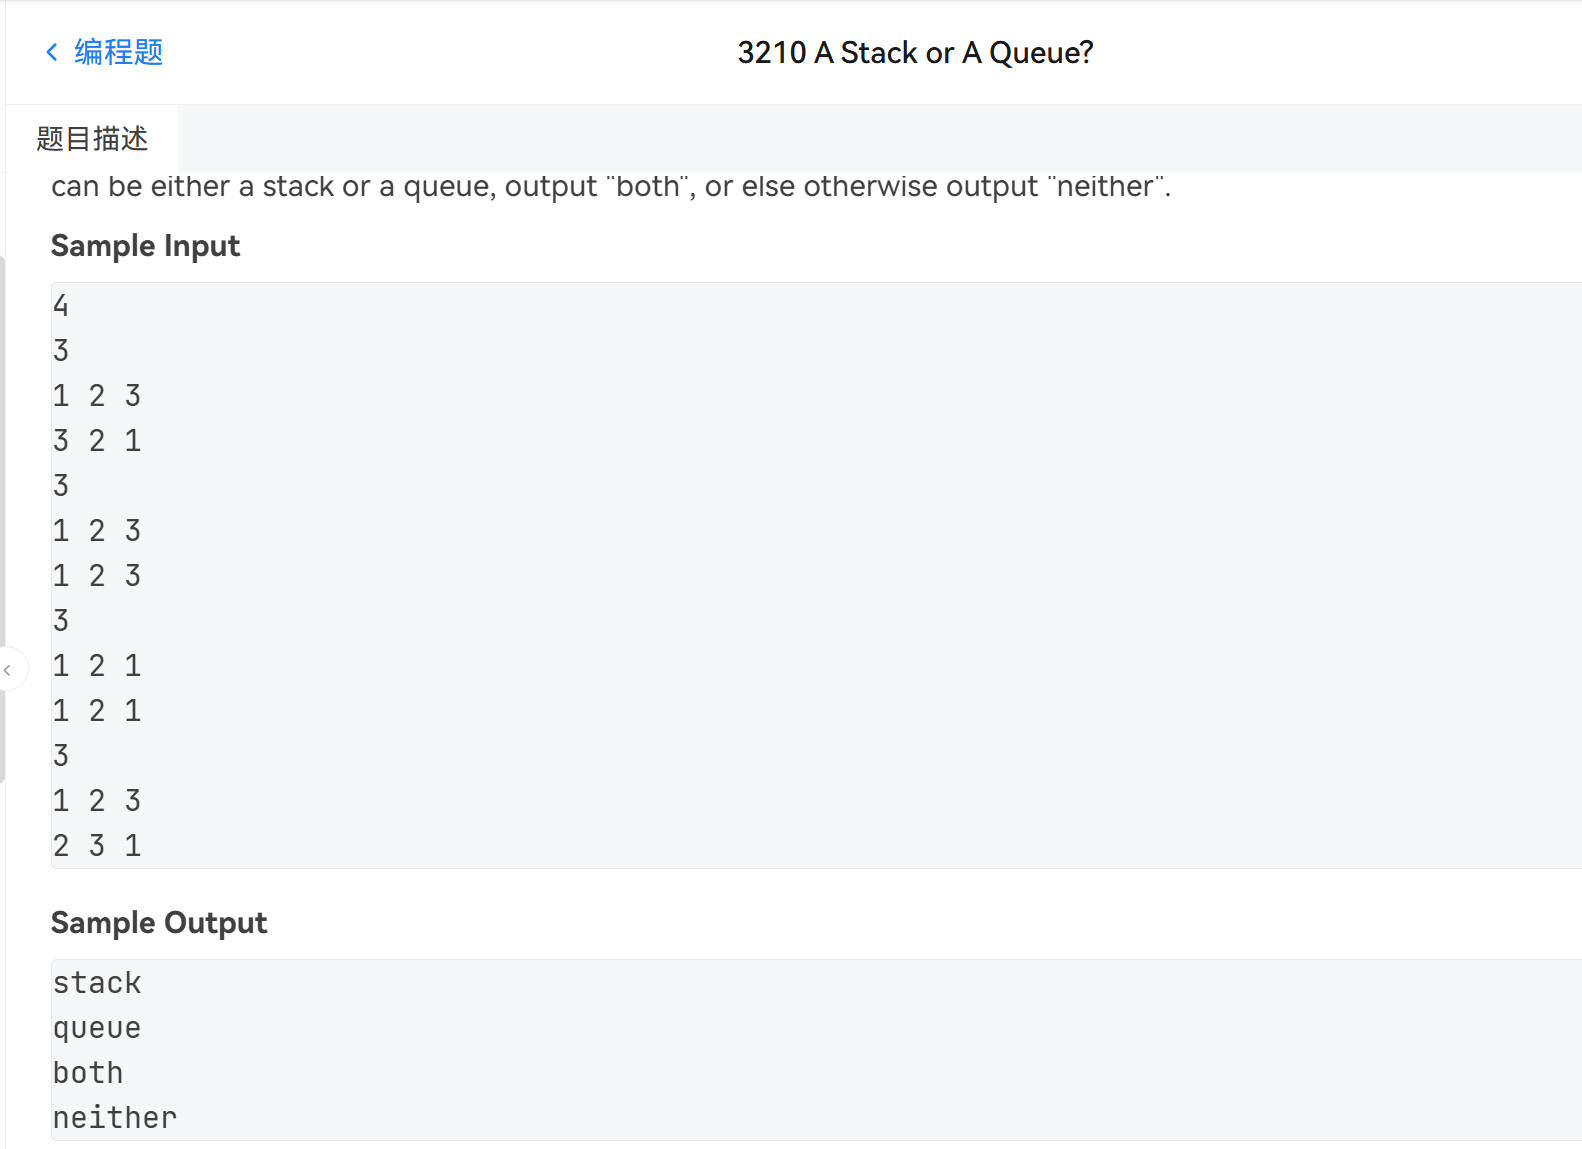Collapse the sidebar using the left-edge chevron
This screenshot has height=1149, width=1582.
[8, 669]
